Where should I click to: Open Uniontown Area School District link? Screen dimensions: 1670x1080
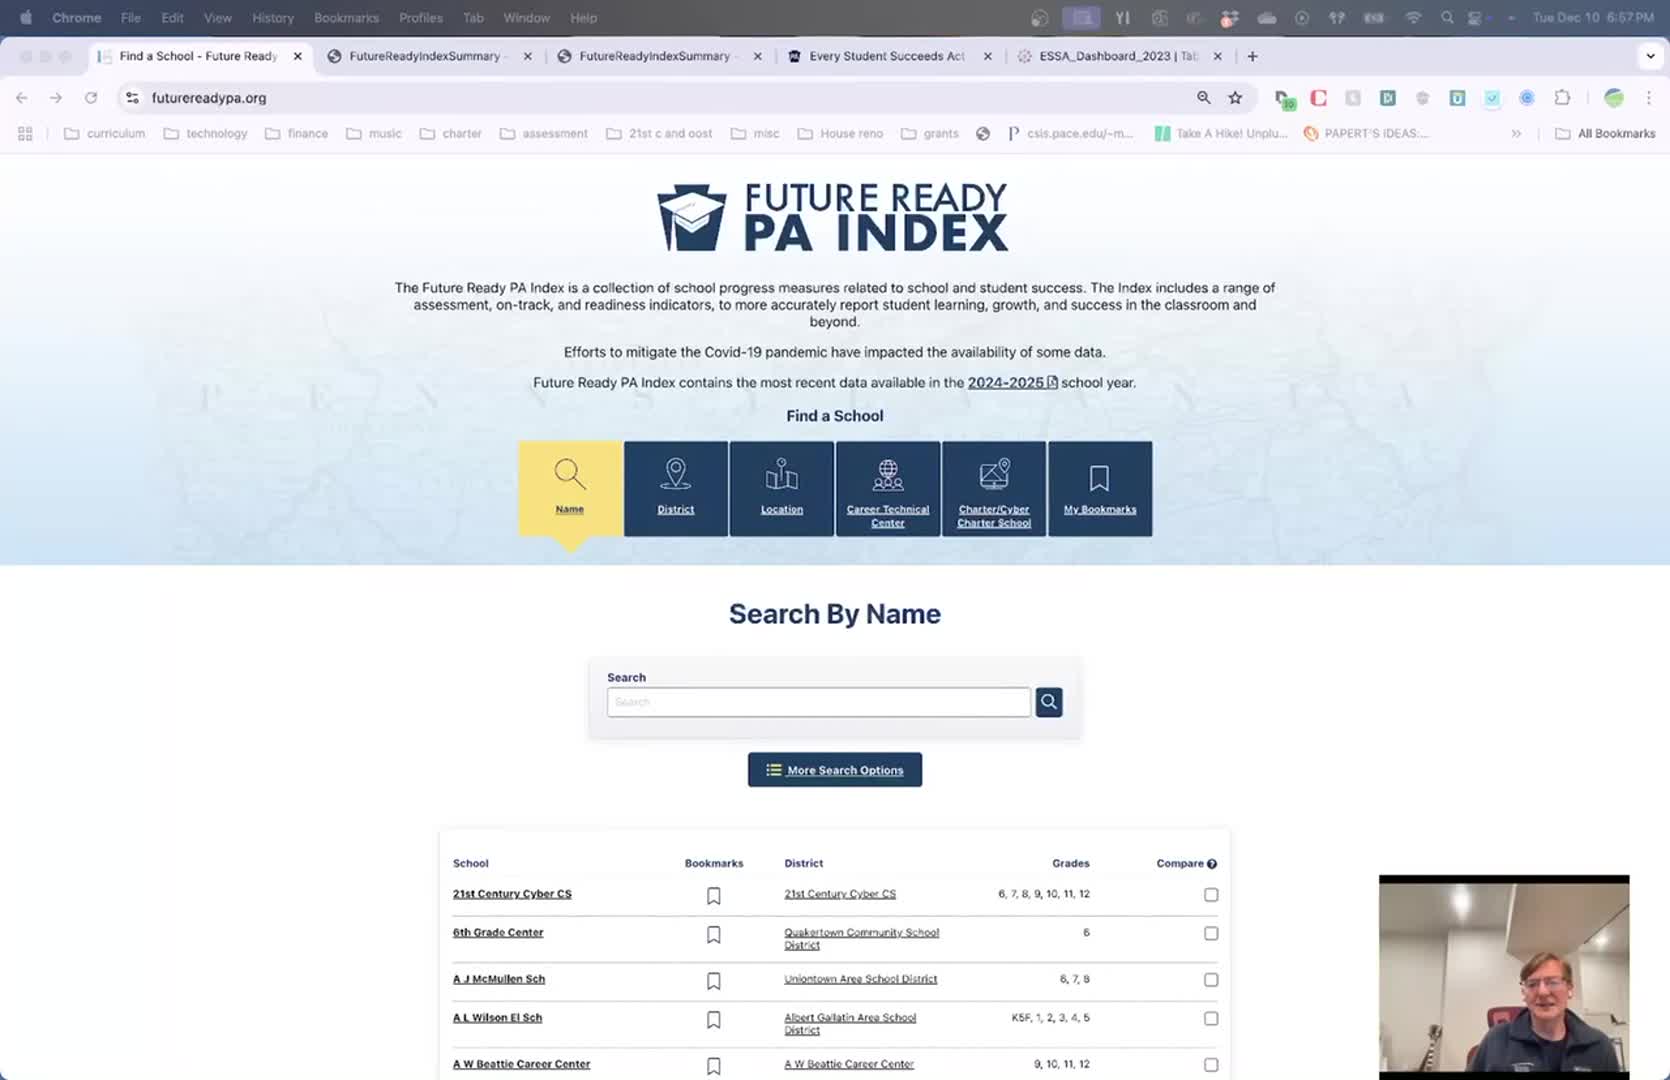point(860,979)
